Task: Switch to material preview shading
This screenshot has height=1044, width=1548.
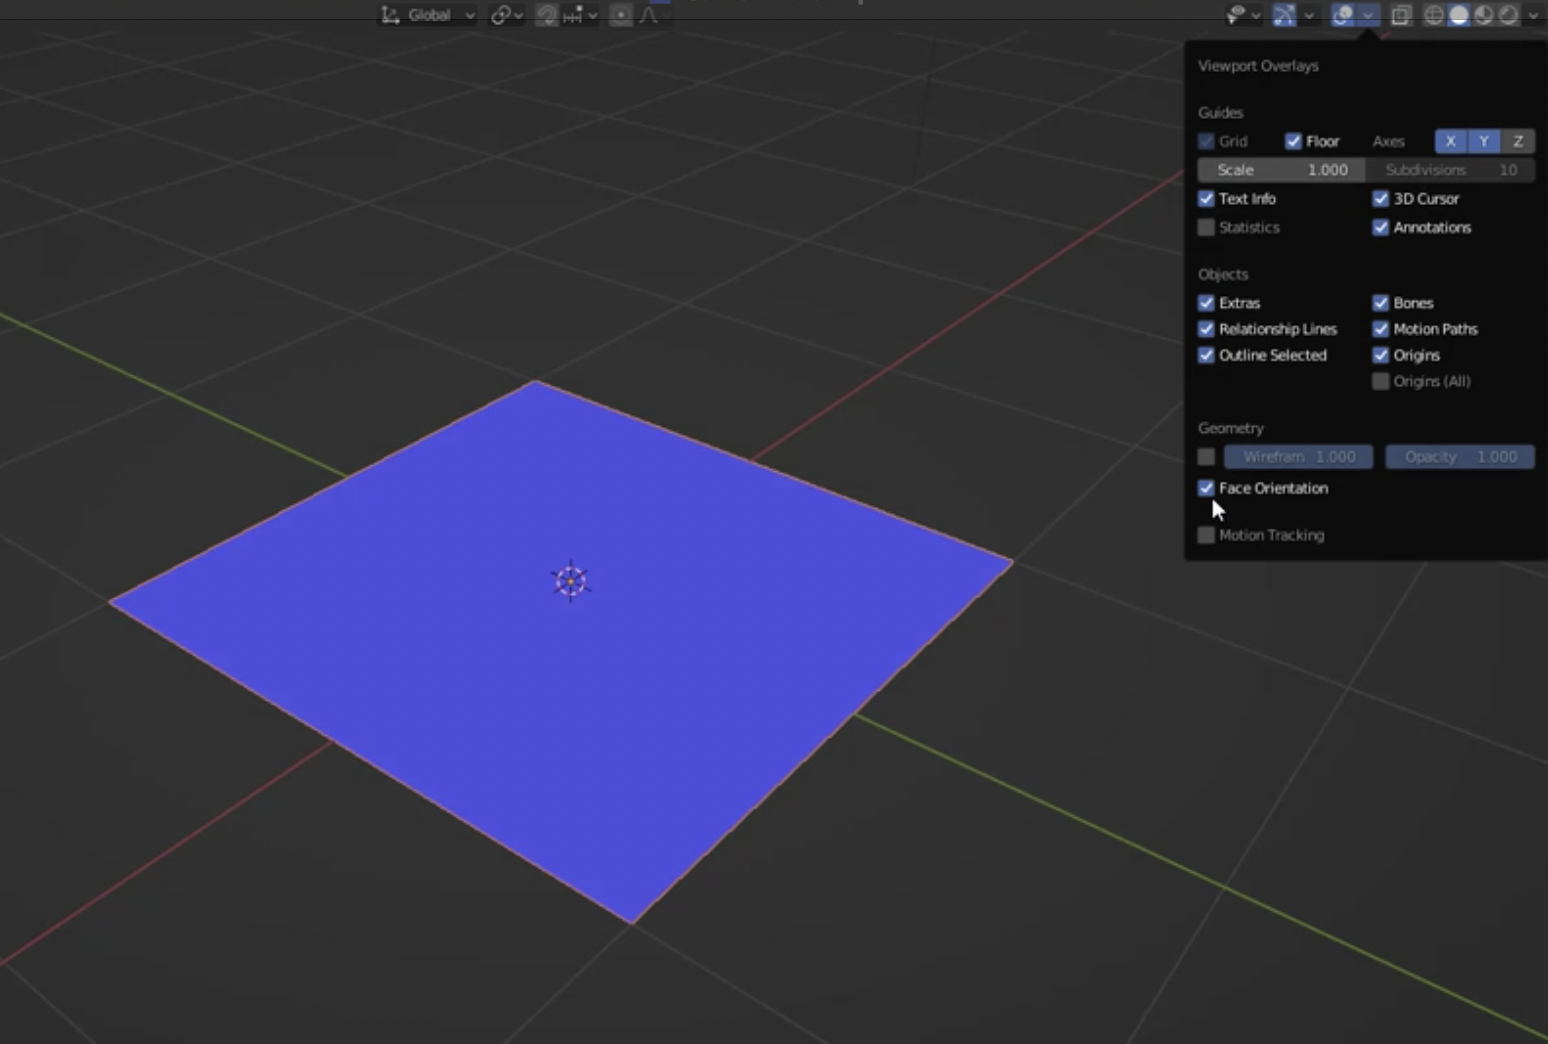Action: 1484,15
